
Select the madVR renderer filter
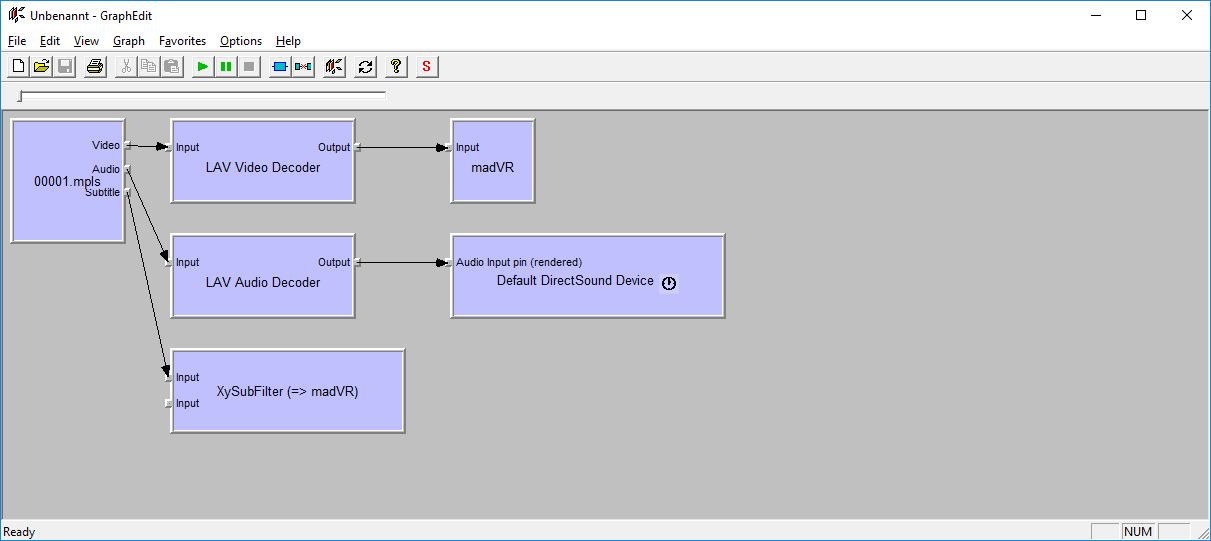pos(492,161)
